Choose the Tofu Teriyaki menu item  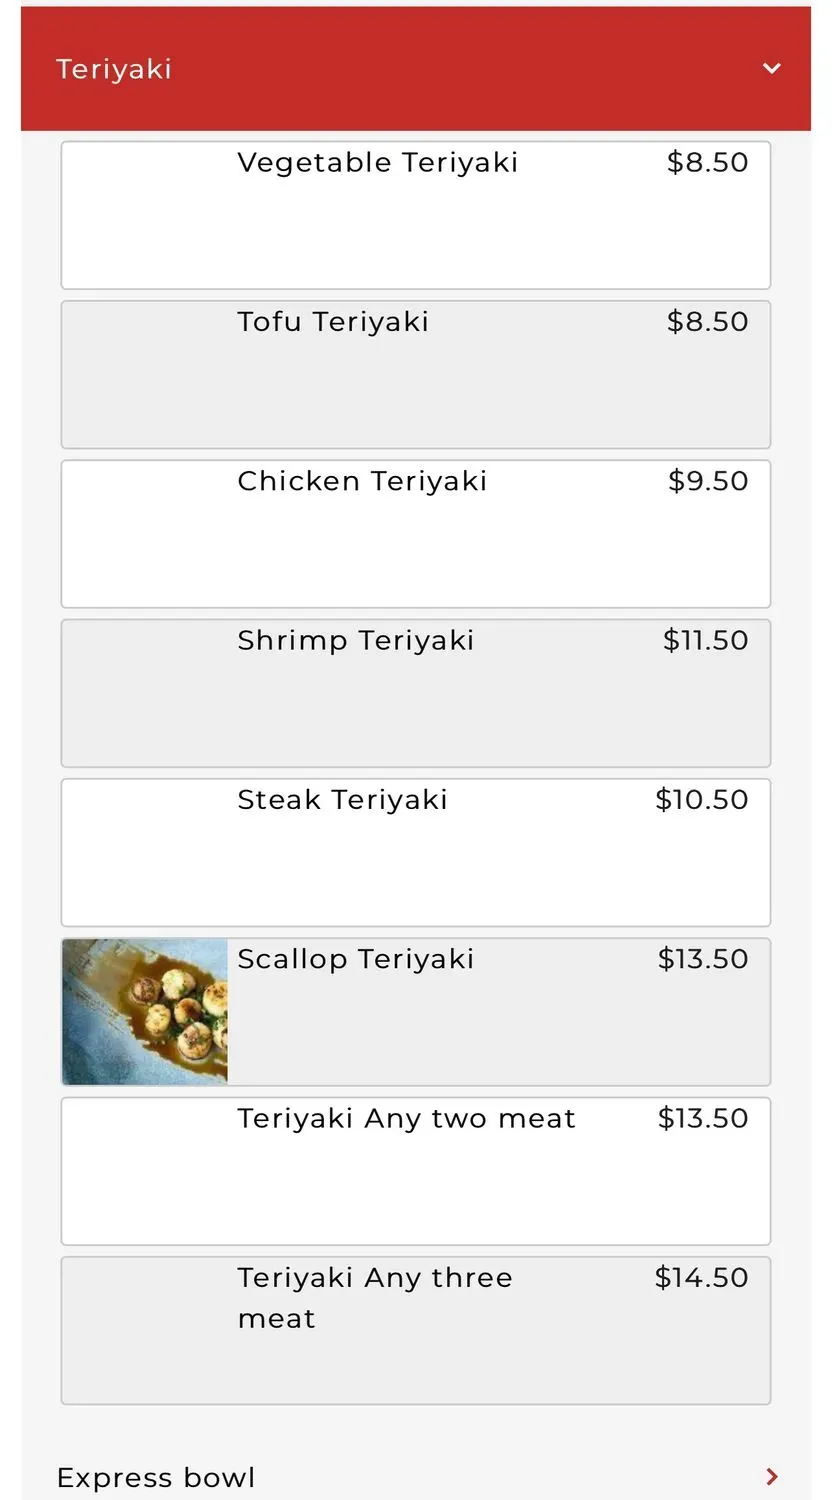click(333, 322)
